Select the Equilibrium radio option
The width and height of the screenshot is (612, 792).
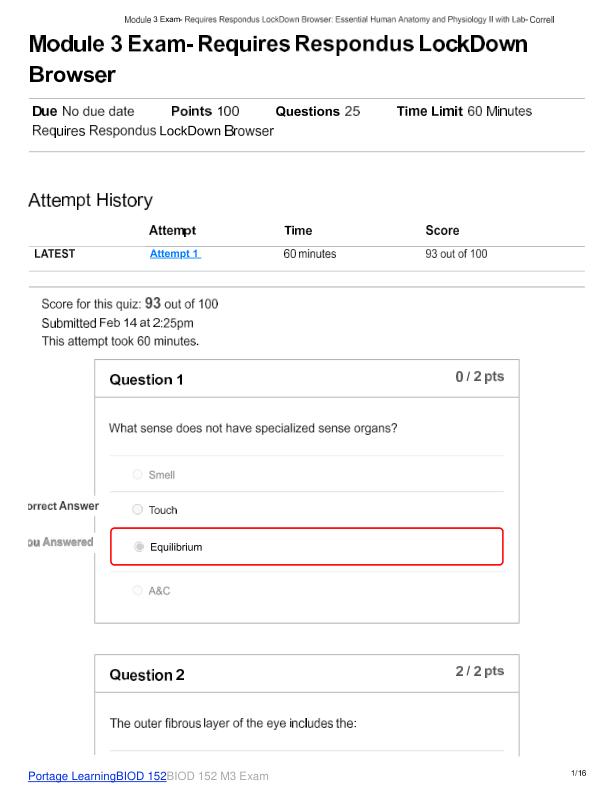pos(138,547)
